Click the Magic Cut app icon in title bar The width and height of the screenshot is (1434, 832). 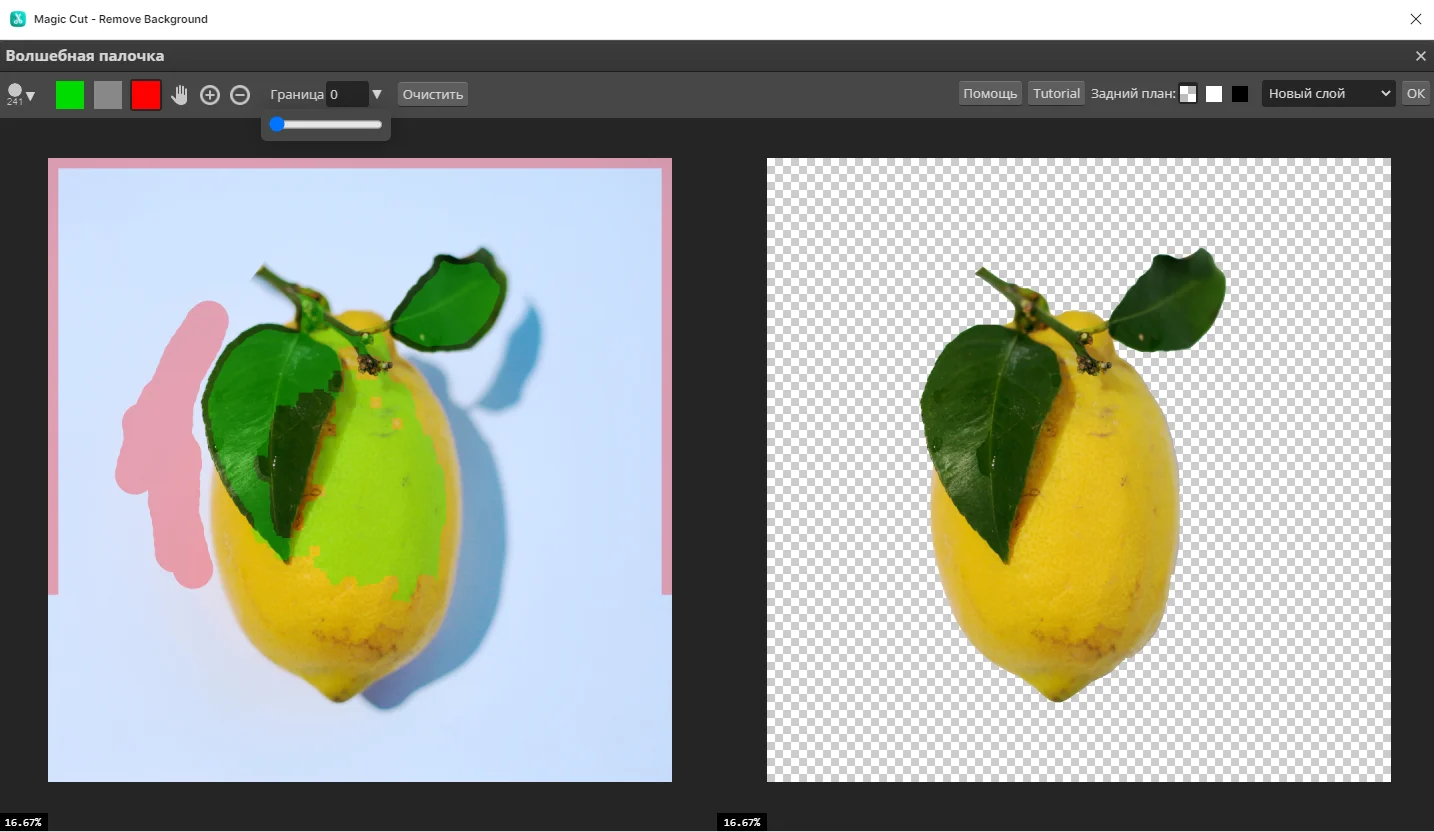click(x=17, y=19)
